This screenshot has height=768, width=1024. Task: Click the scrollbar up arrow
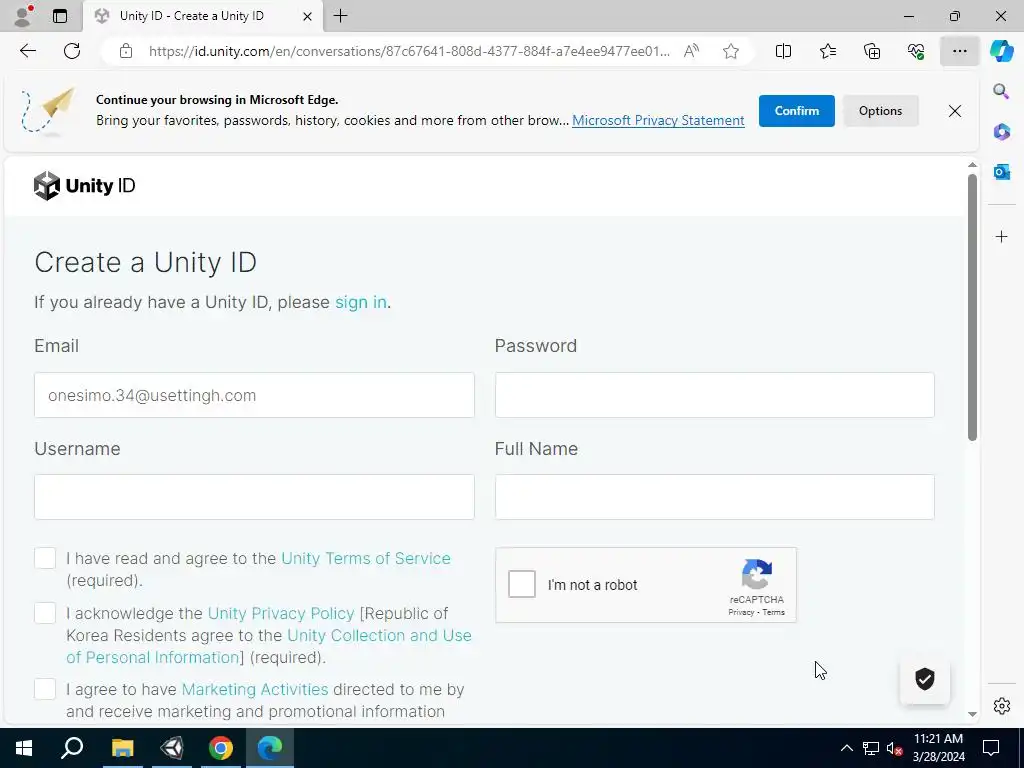[972, 165]
